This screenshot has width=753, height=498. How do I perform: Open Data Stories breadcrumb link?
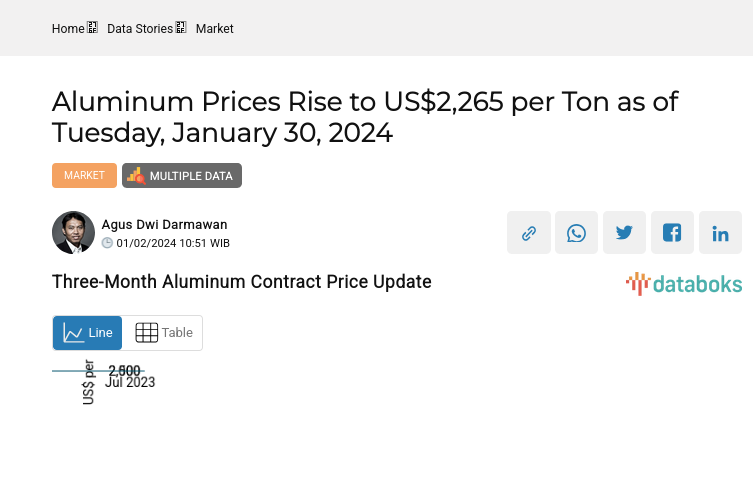[140, 29]
